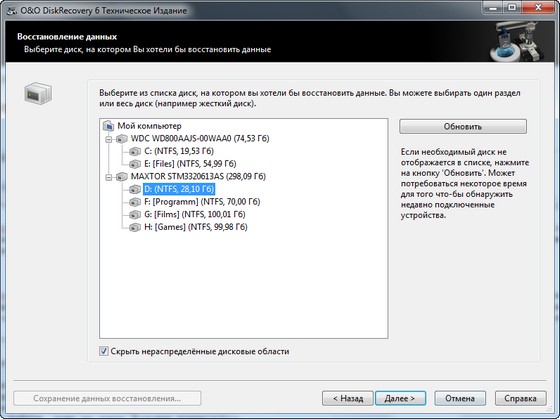Close the O&O DiskRecovery window
The width and height of the screenshot is (560, 419).
point(539,7)
